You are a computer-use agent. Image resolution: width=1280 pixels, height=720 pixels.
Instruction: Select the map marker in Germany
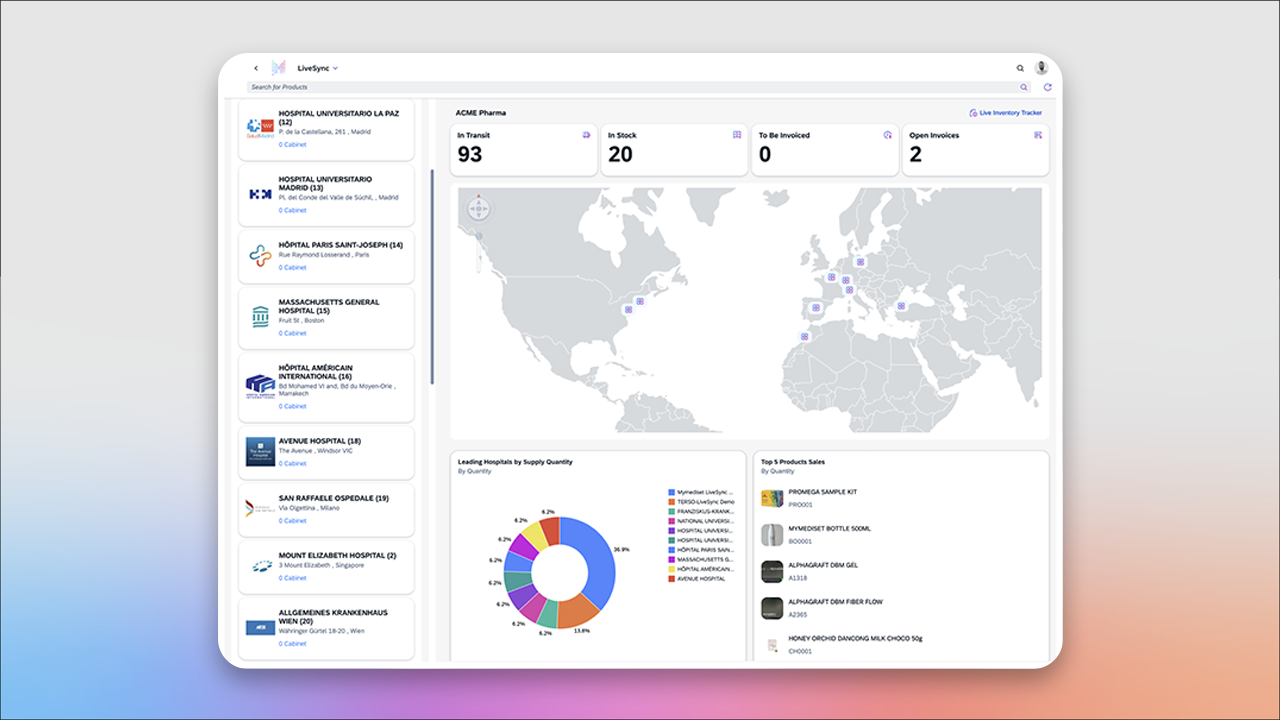tap(860, 262)
